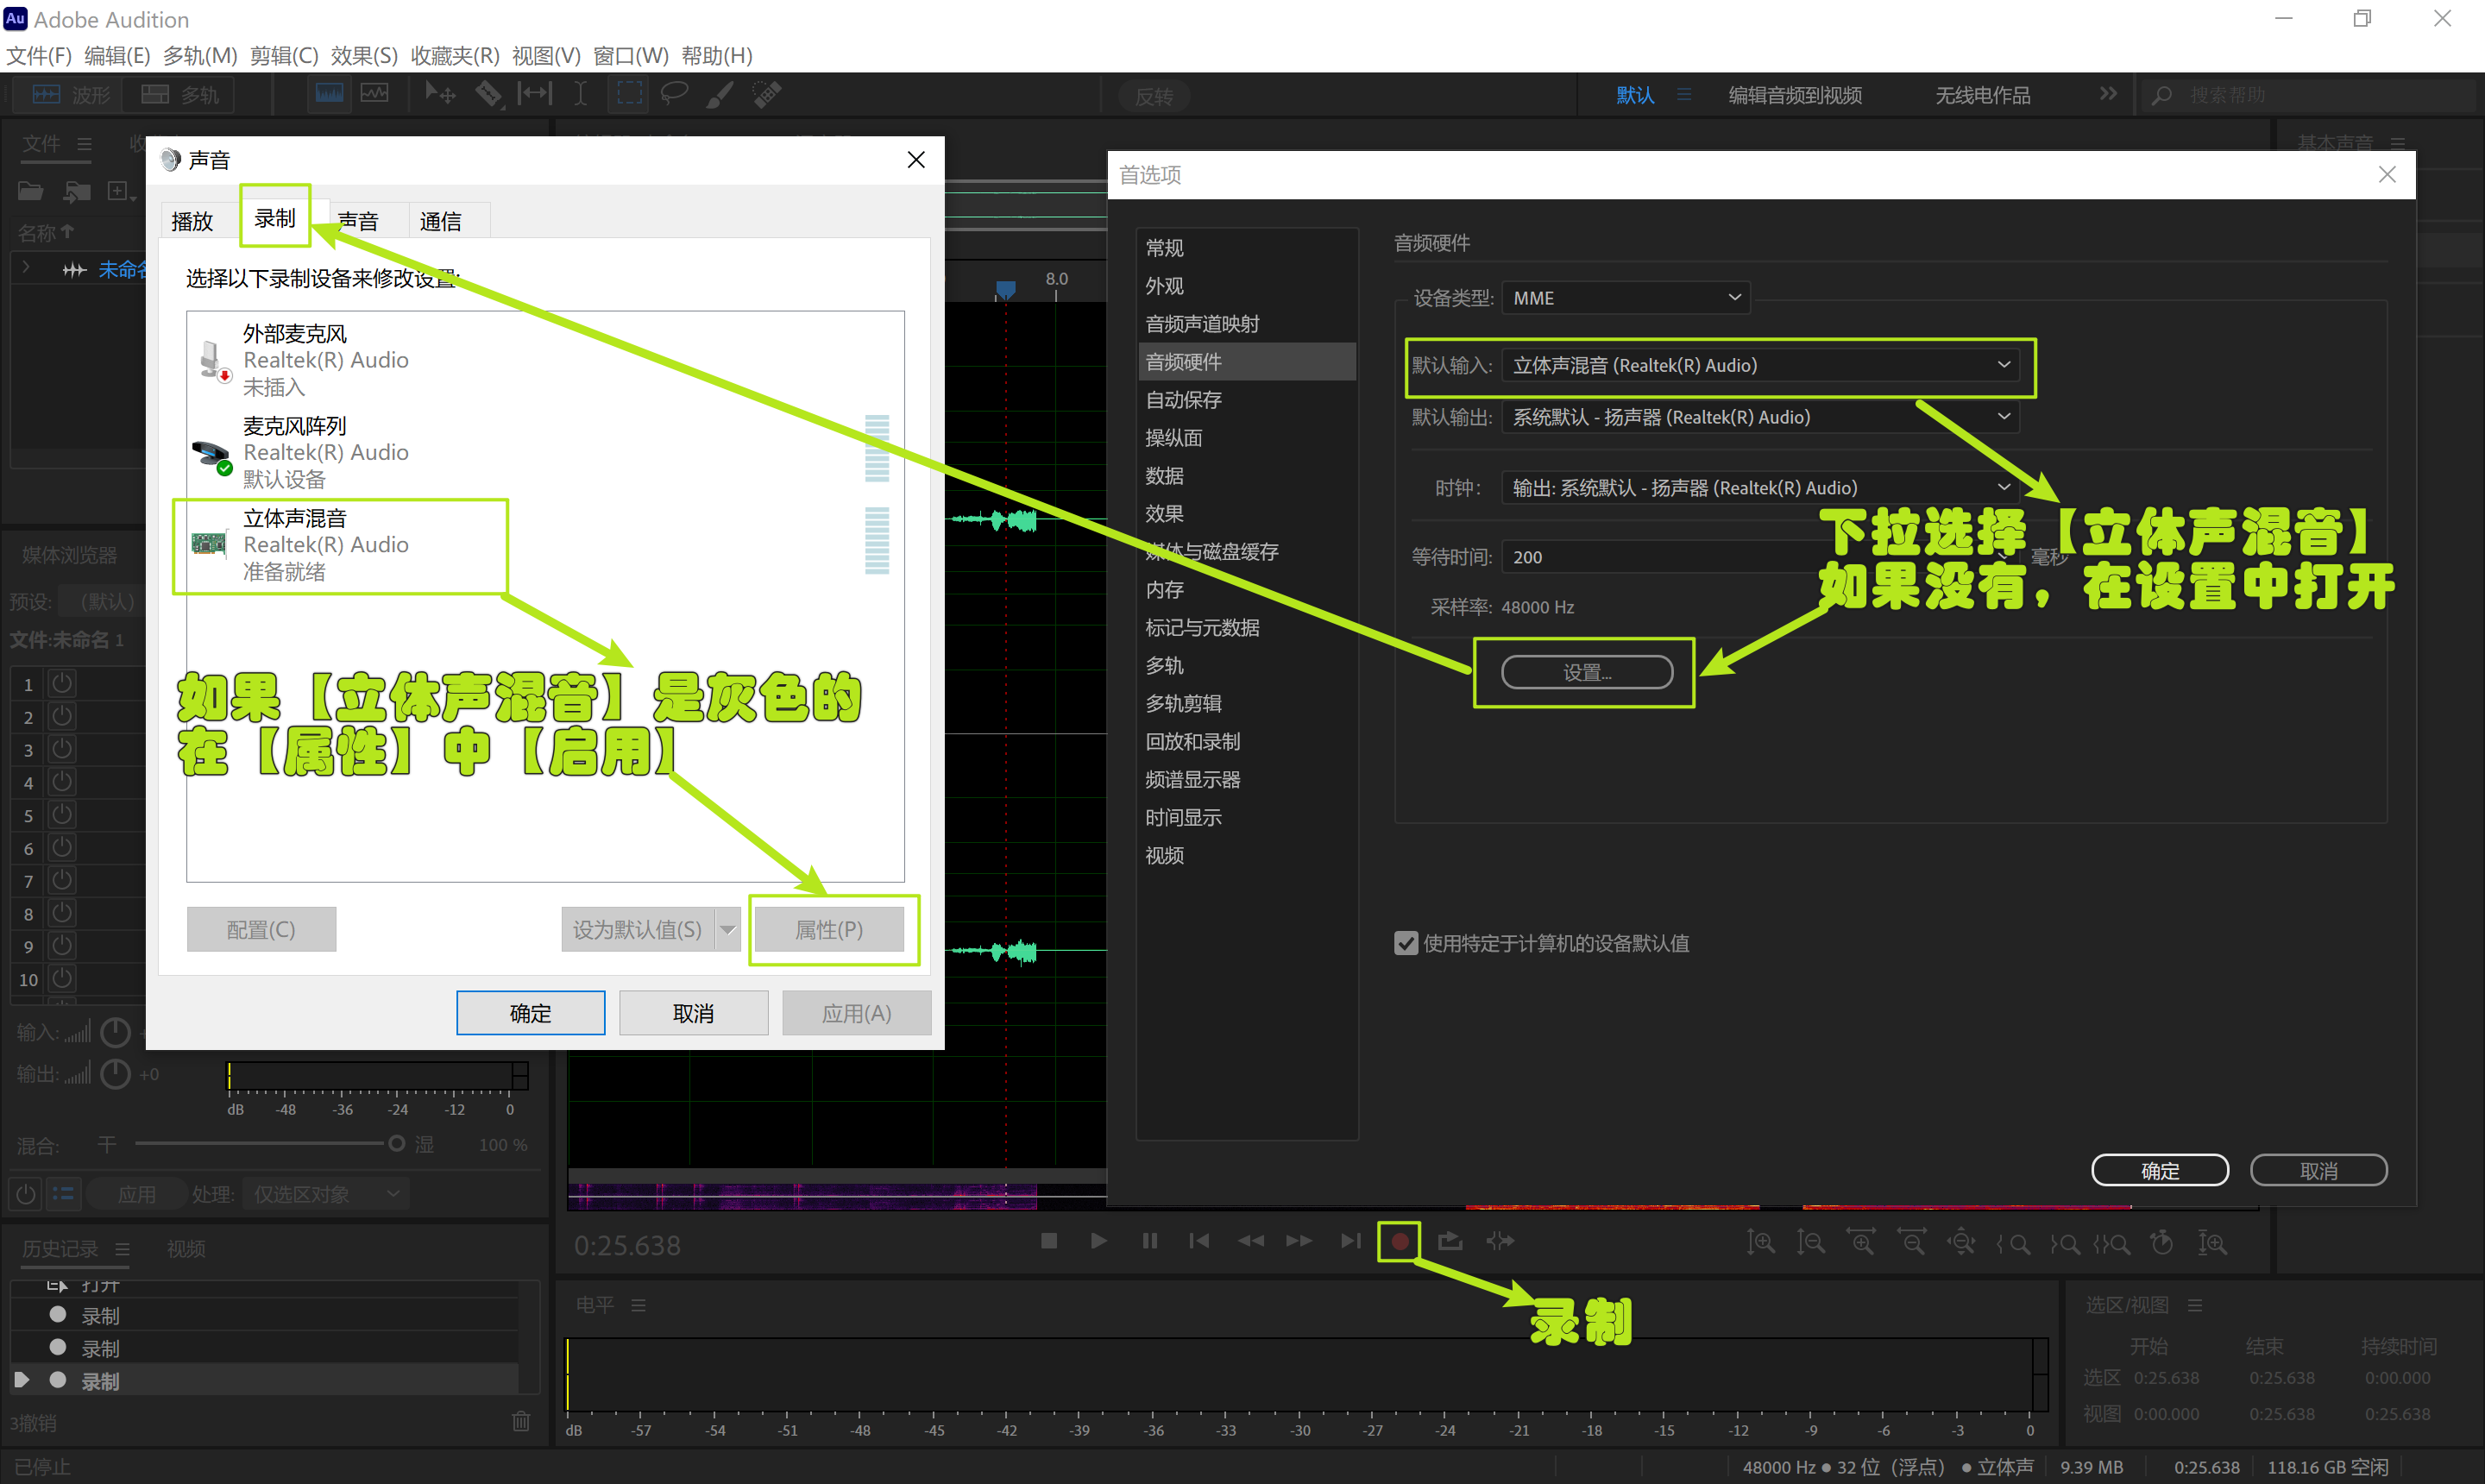Open the clock source dropdown
Screen dimensions: 2485x1484
click(1760, 488)
